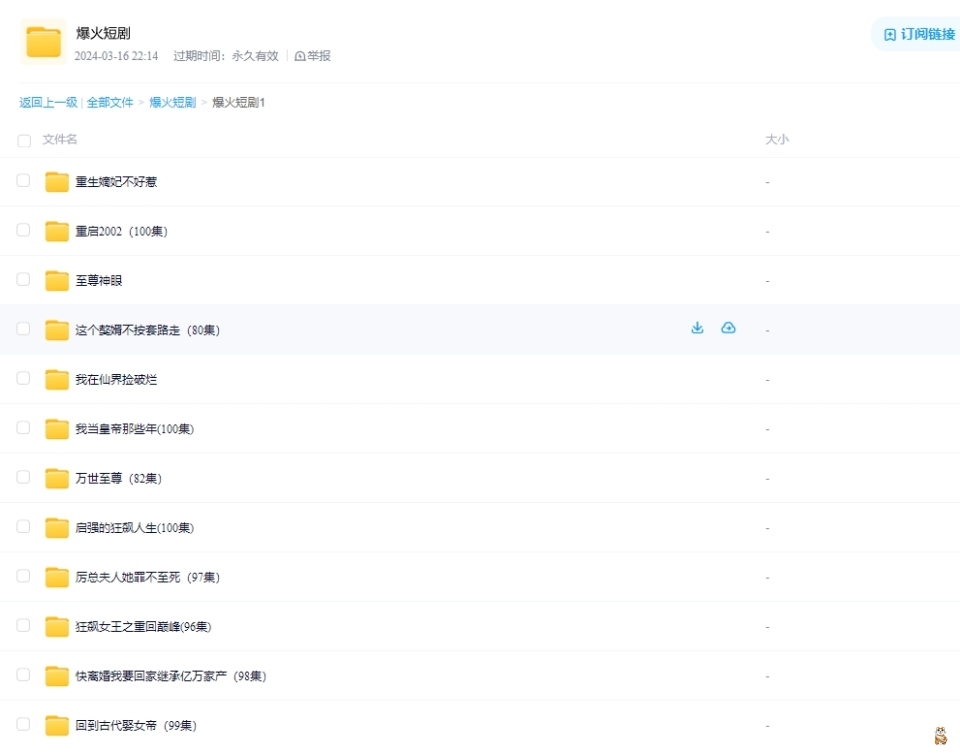Click the large 爆火短剧 folder icon in header
This screenshot has width=960, height=753.
click(44, 42)
